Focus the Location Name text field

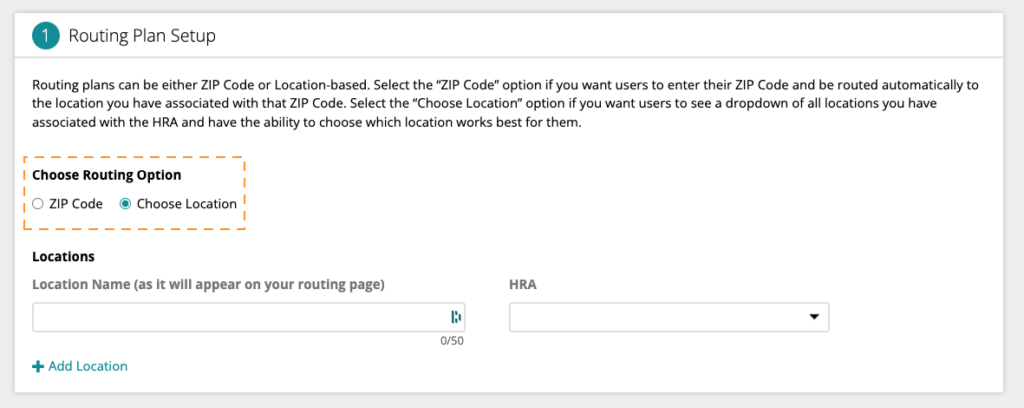[249, 317]
